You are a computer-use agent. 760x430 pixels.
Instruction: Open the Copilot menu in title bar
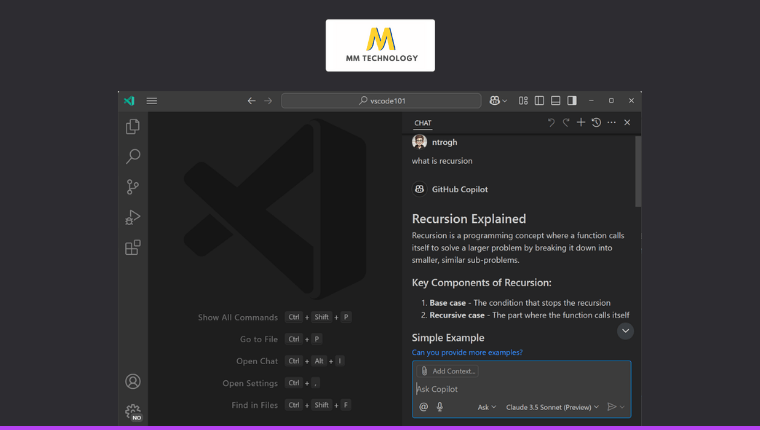(x=498, y=101)
